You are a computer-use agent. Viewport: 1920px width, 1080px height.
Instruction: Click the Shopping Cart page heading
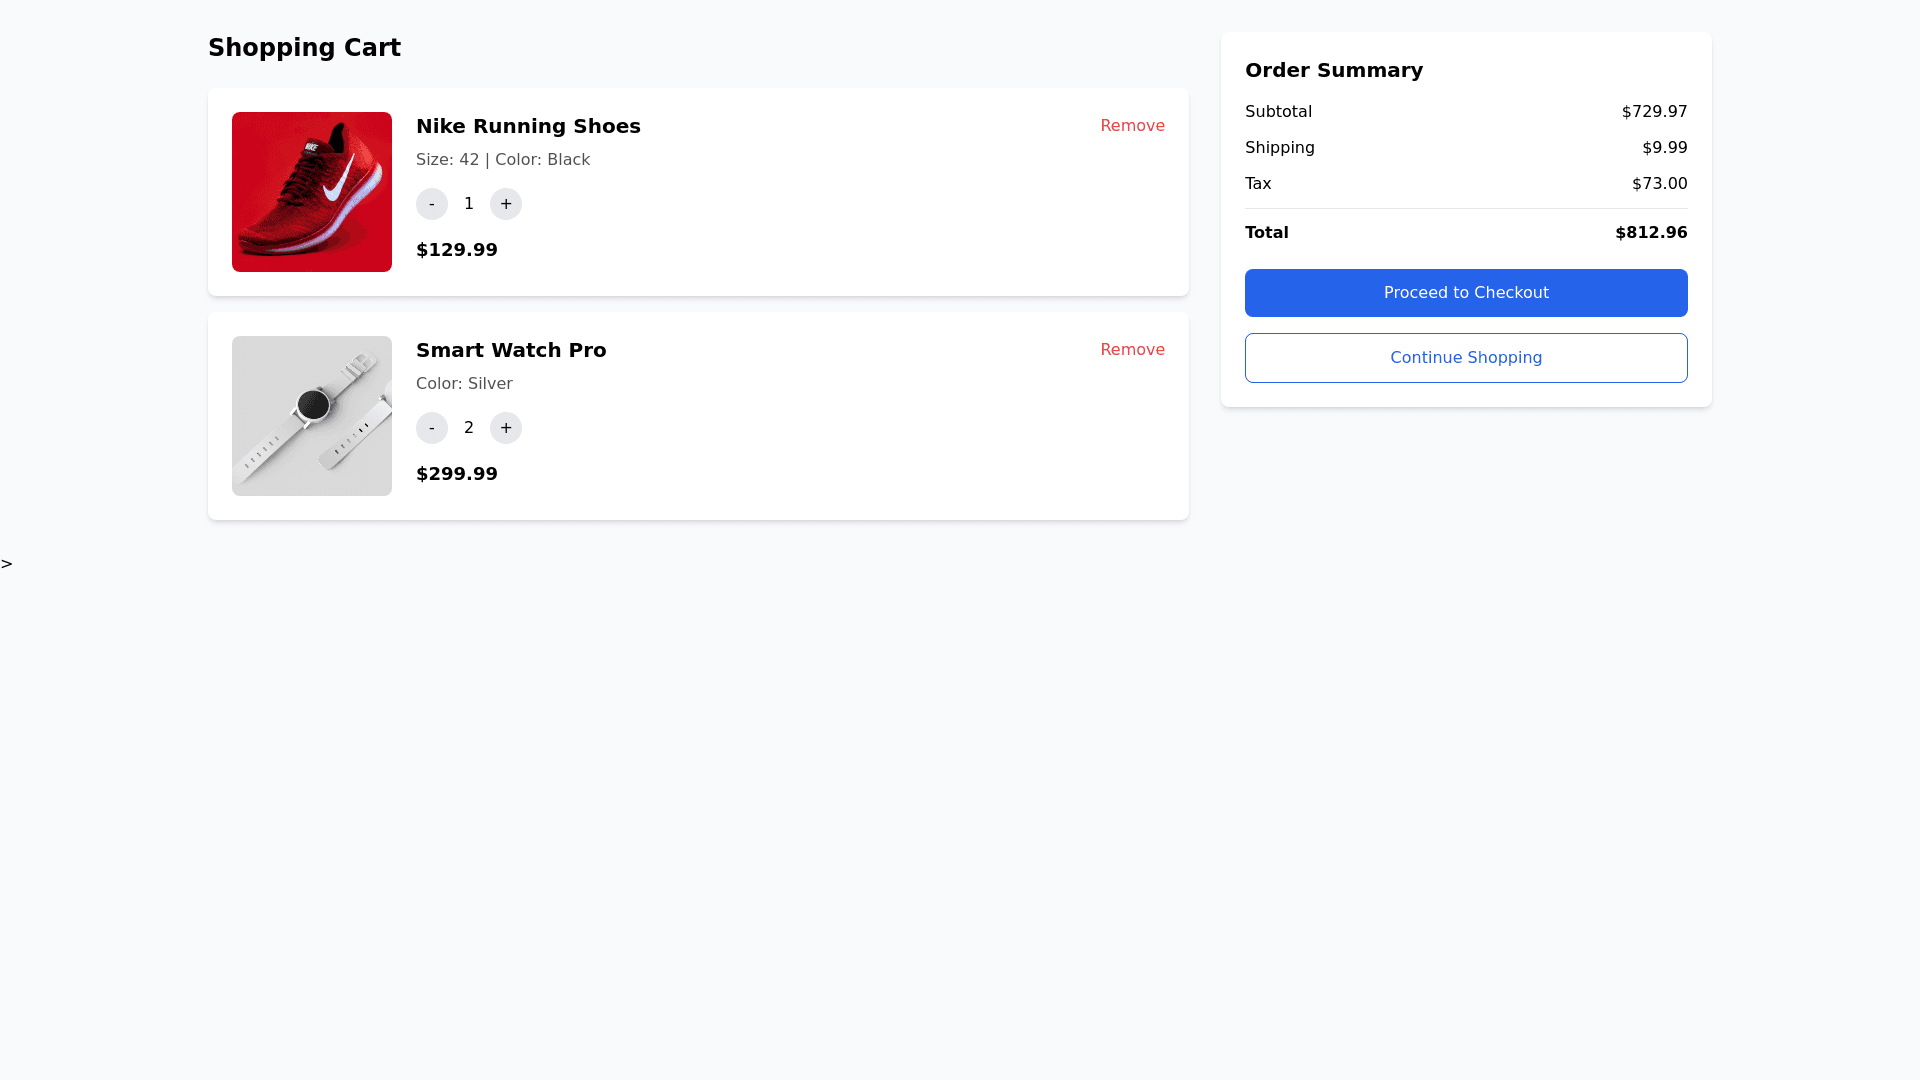point(304,48)
